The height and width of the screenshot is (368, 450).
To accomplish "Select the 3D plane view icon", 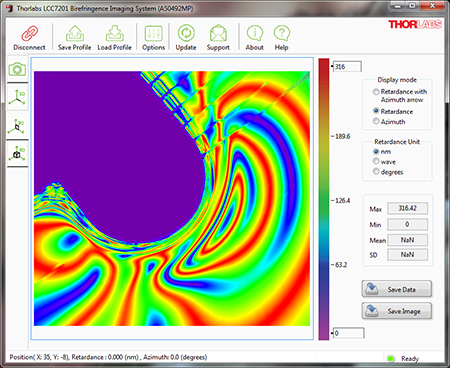I will pos(17,126).
